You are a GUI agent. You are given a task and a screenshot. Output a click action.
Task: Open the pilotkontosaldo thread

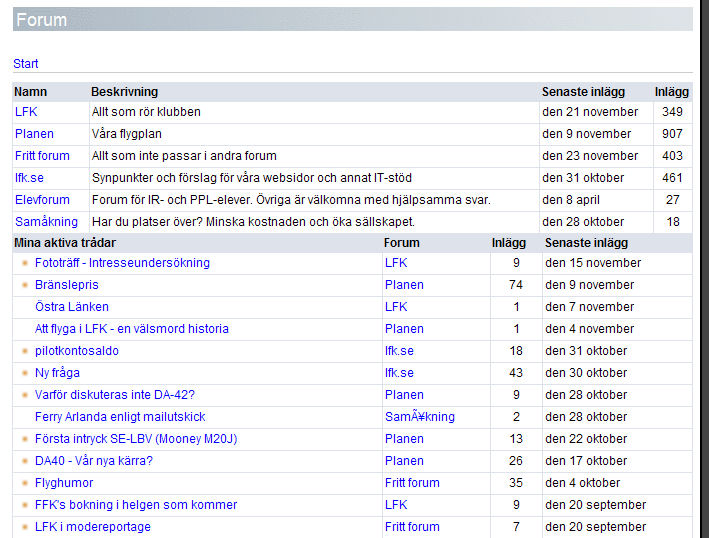tap(77, 351)
